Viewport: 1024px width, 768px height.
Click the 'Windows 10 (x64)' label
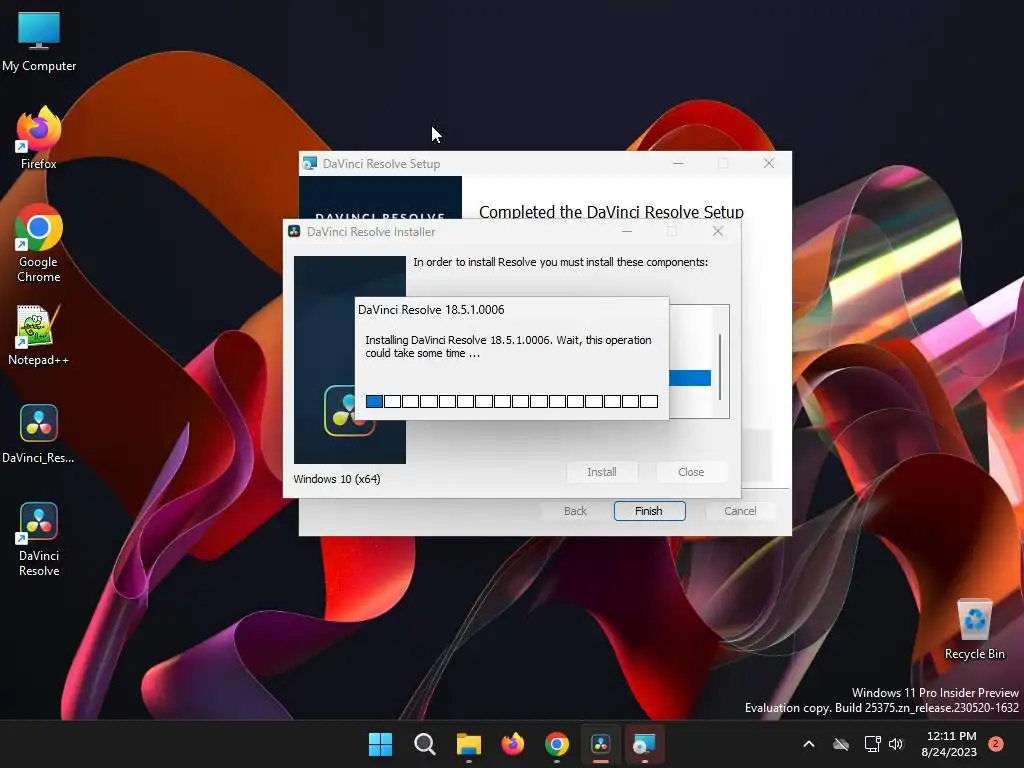pos(337,479)
